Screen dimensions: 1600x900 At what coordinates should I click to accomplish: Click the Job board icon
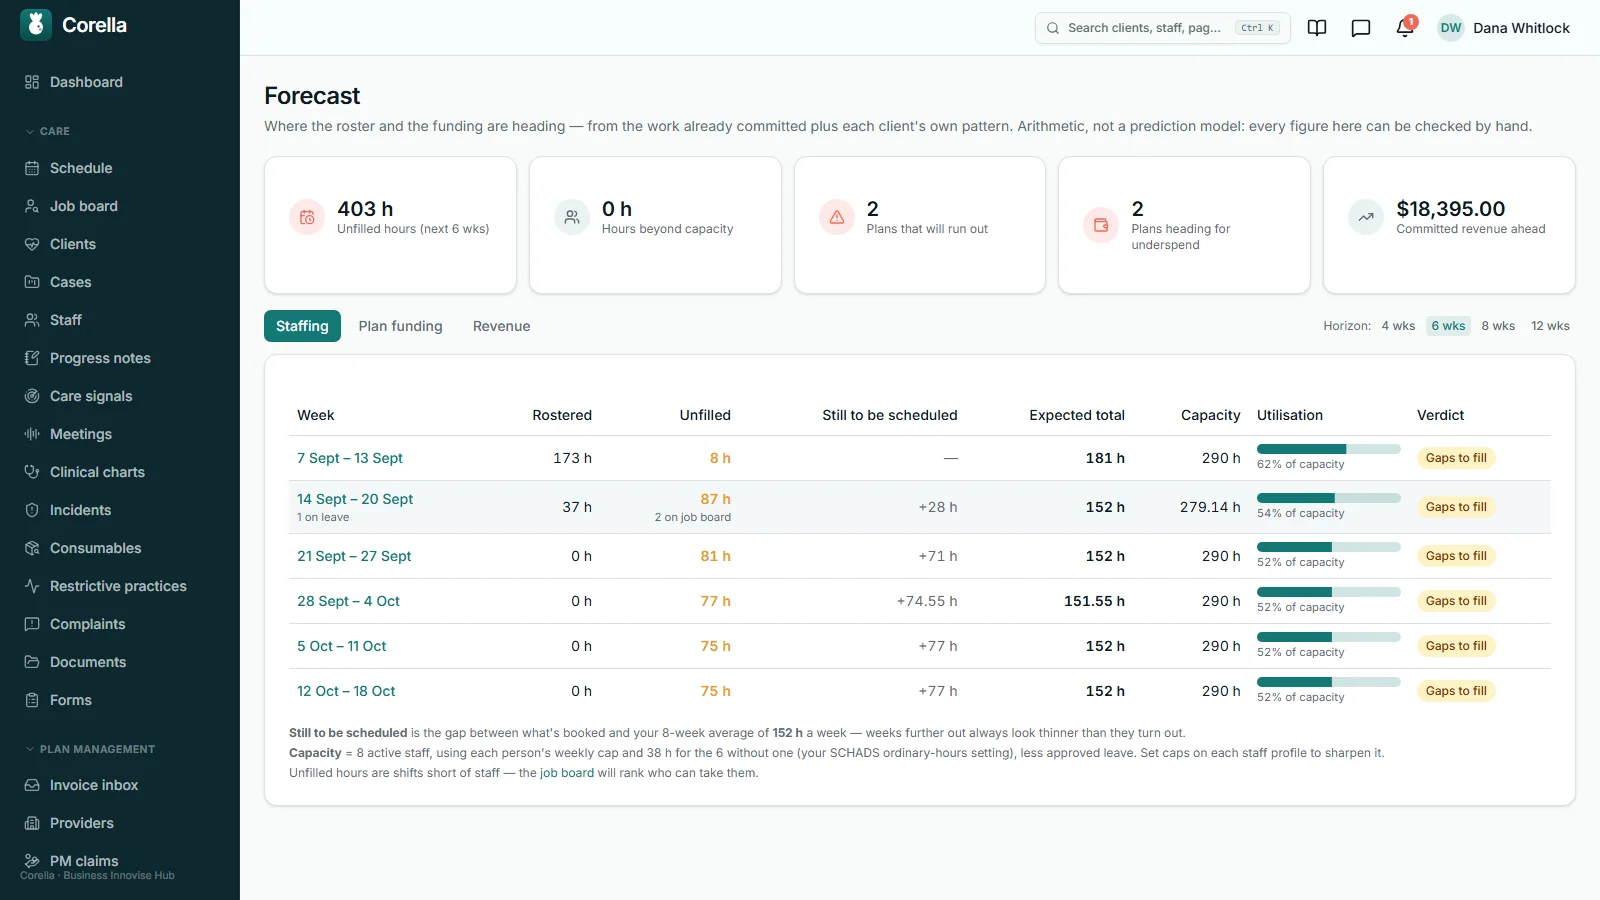[x=32, y=206]
